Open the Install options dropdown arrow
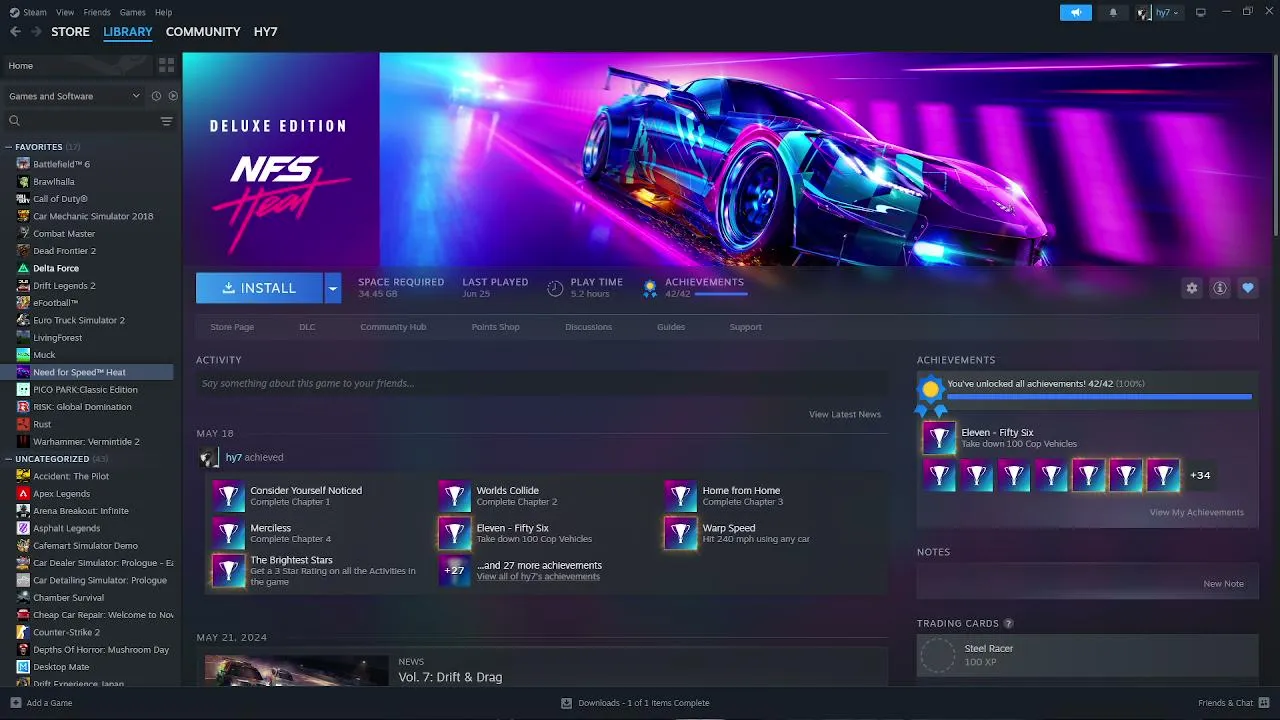The image size is (1280, 720). coord(332,288)
